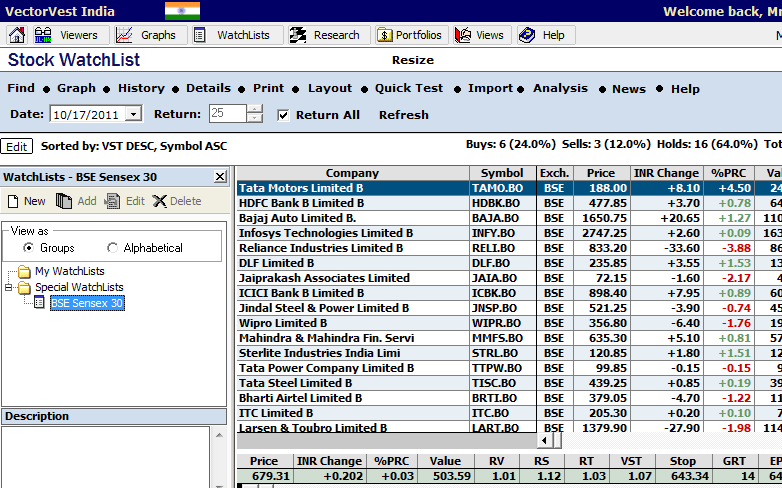The width and height of the screenshot is (782, 488).
Task: Open the Layout menu item
Action: 329,88
